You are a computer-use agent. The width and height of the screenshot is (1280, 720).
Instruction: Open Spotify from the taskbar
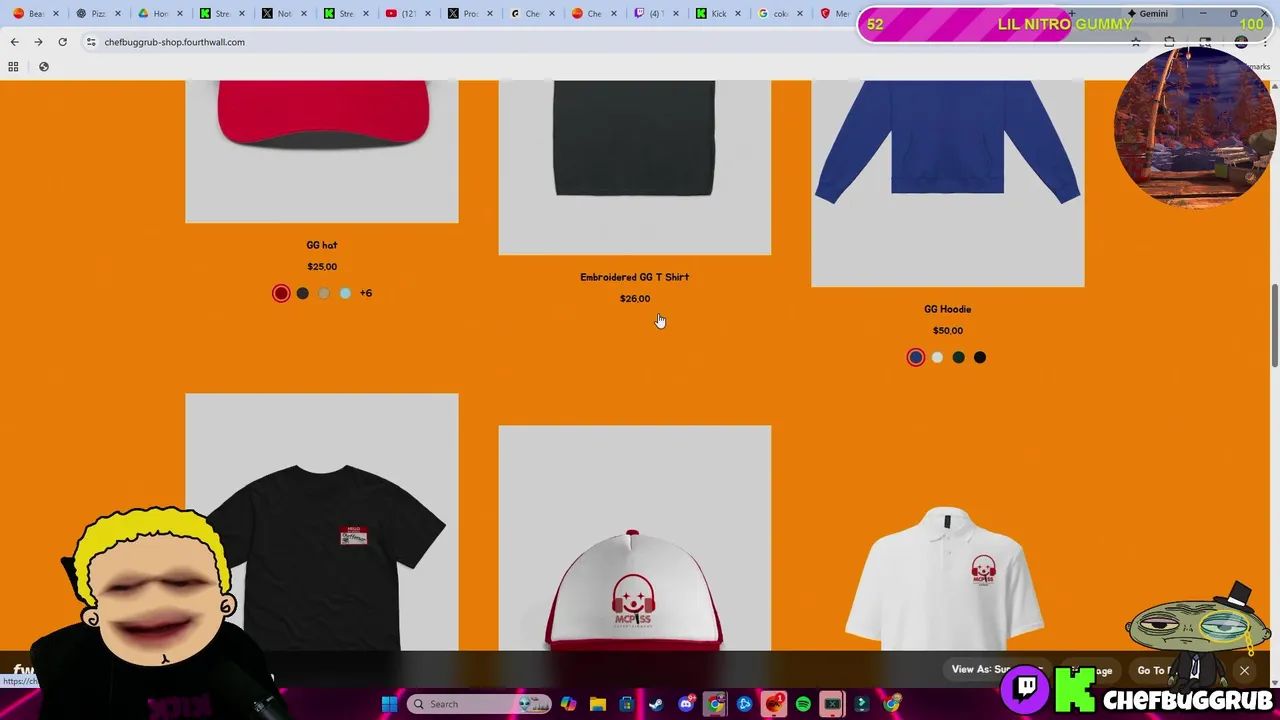(803, 704)
